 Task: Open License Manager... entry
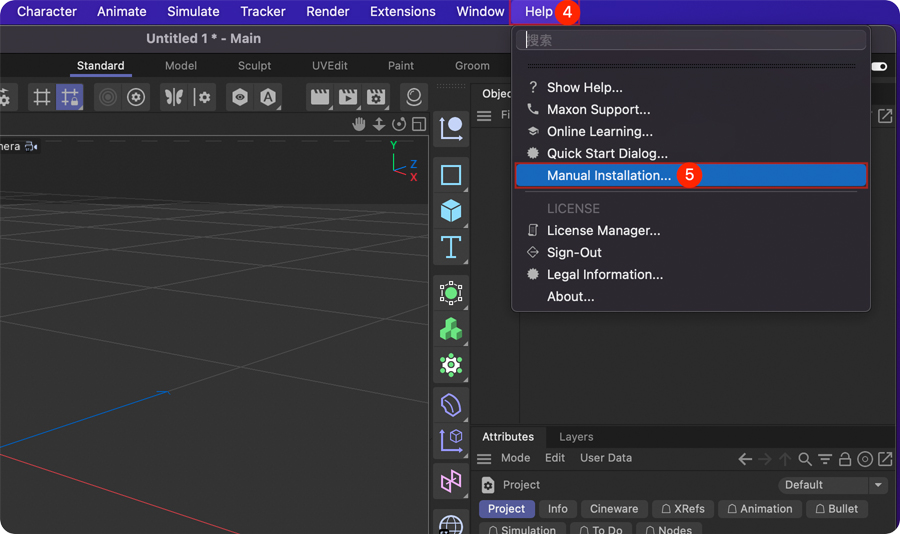[x=690, y=230]
